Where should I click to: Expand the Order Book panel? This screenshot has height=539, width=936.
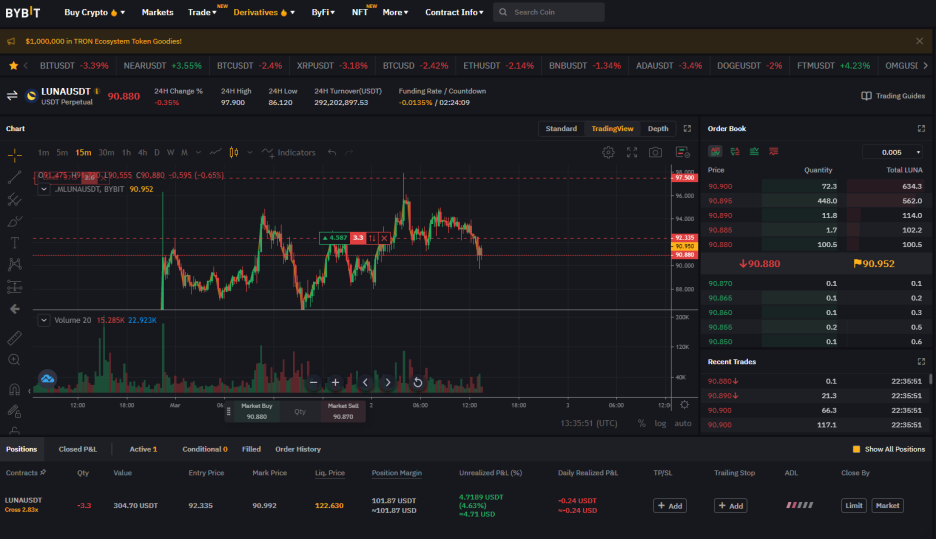pos(921,128)
